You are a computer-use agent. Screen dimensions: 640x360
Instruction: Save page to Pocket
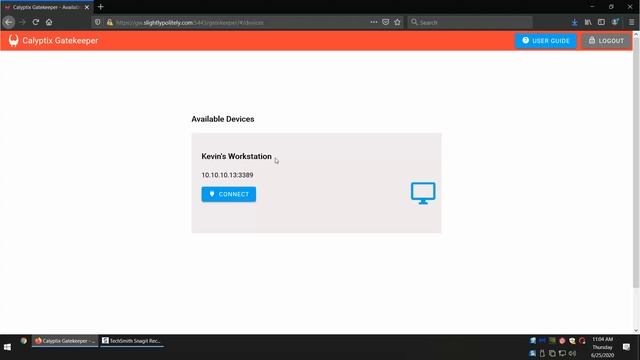point(386,22)
